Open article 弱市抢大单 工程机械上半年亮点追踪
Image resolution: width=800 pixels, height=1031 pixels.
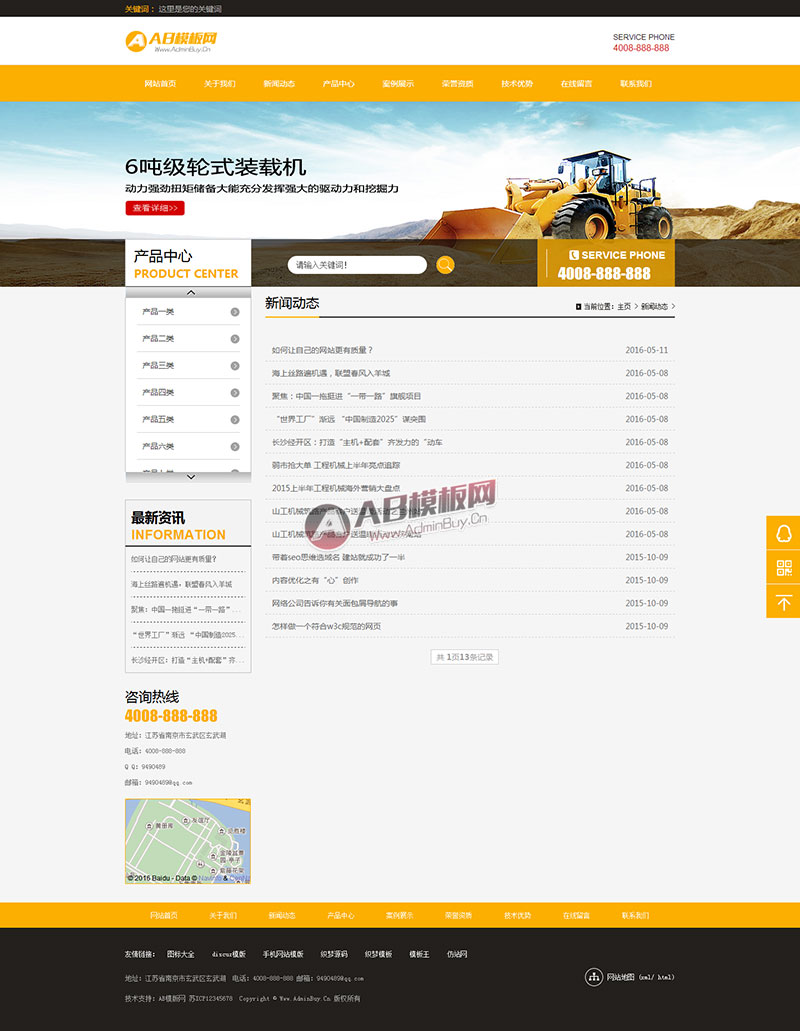point(336,465)
